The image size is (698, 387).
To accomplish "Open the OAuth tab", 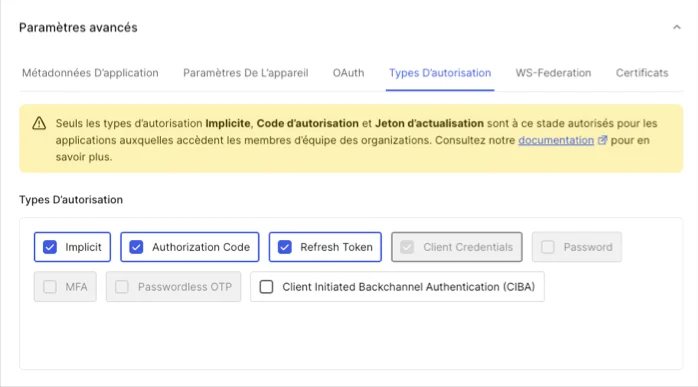I will pyautogui.click(x=349, y=73).
